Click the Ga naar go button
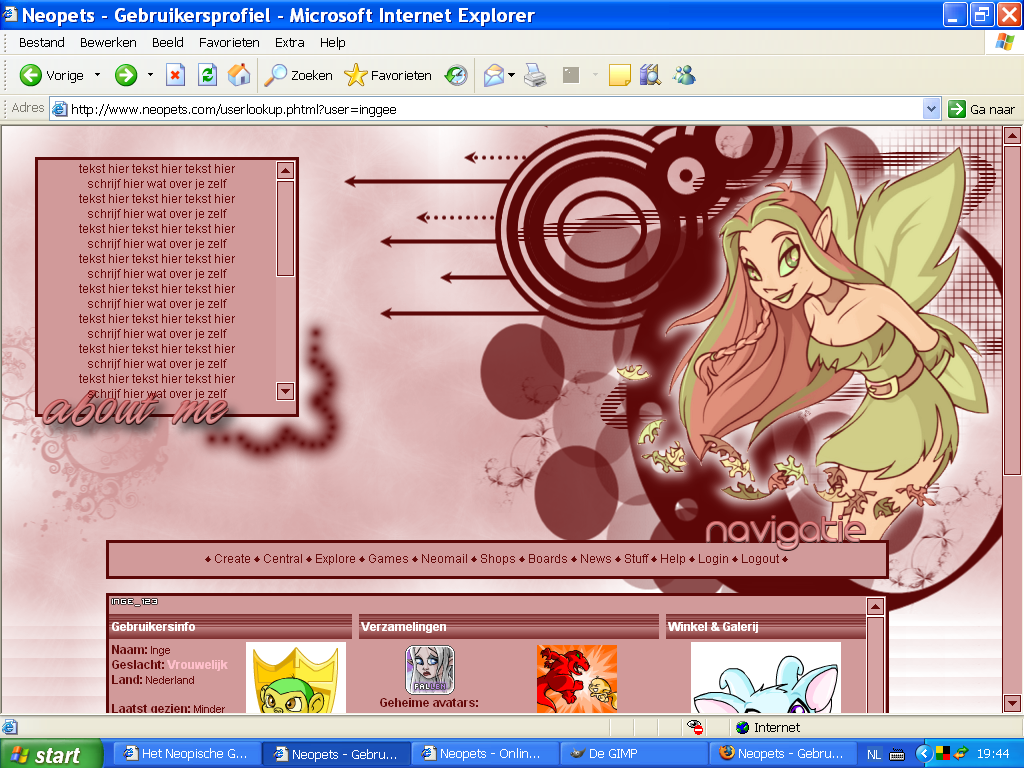This screenshot has width=1024, height=768. 982,109
